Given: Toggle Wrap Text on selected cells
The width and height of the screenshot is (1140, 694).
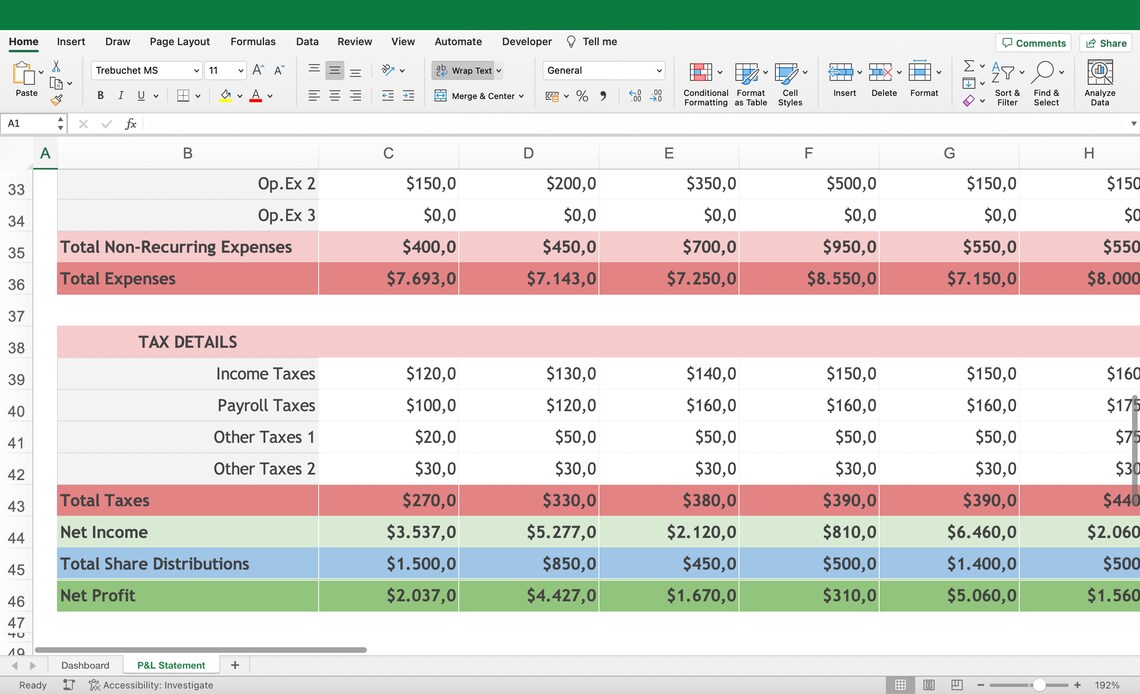Looking at the screenshot, I should [x=465, y=70].
